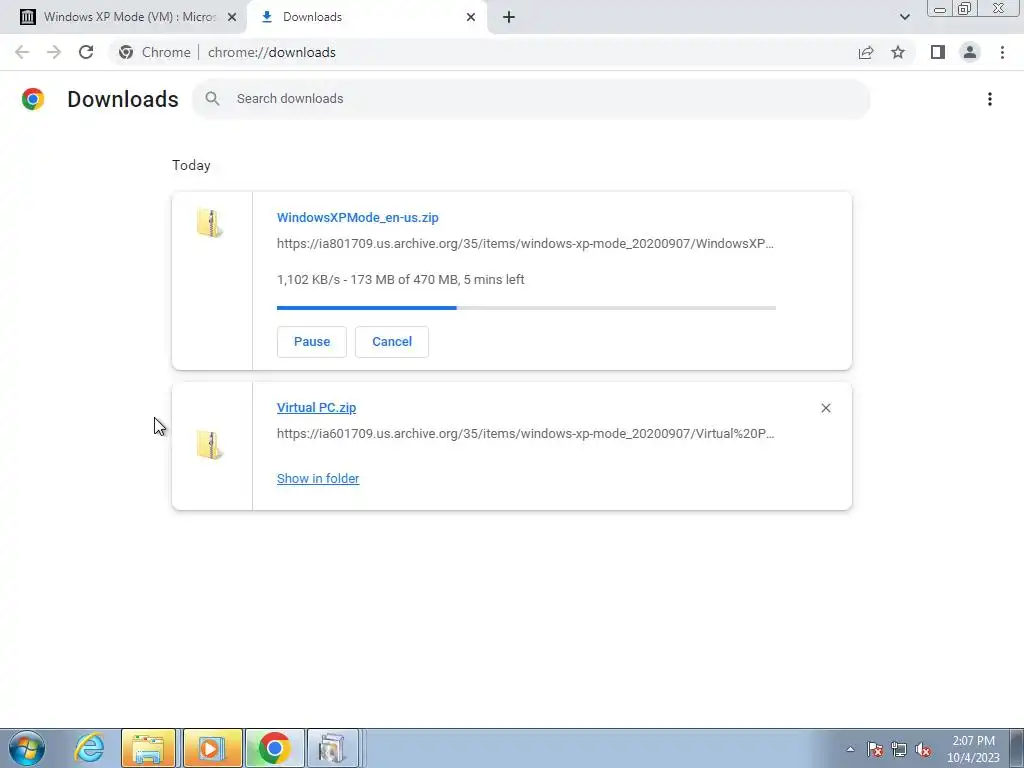Click the Chrome taskbar icon

[274, 748]
